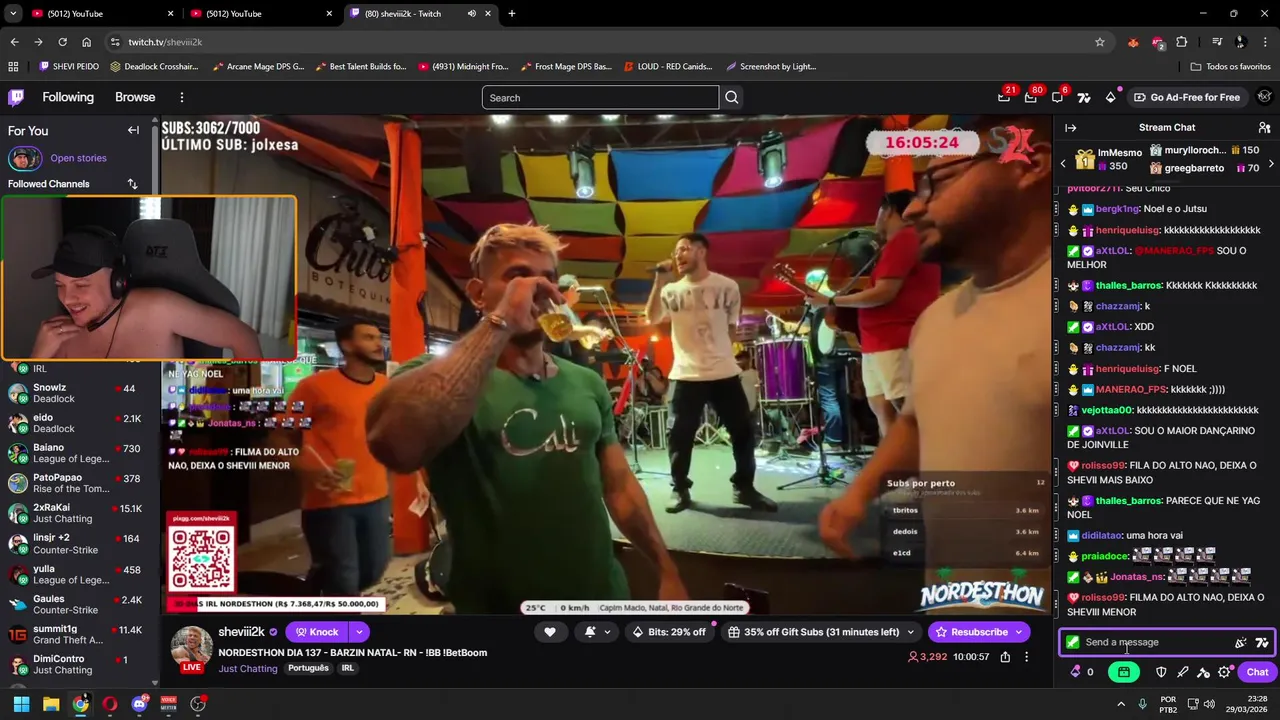
Task: Open the Browse page
Action: coord(135,97)
